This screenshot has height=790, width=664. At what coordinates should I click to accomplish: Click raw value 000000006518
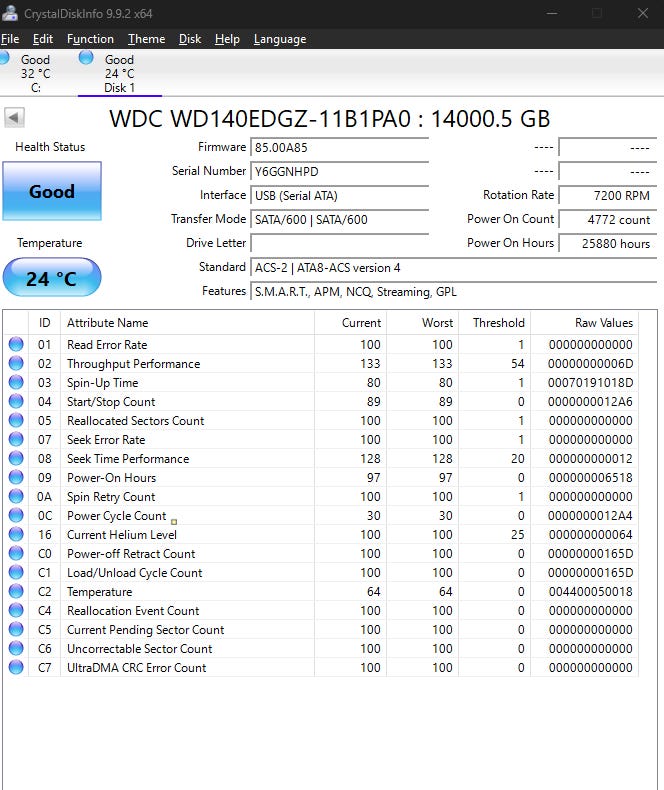[x=590, y=478]
